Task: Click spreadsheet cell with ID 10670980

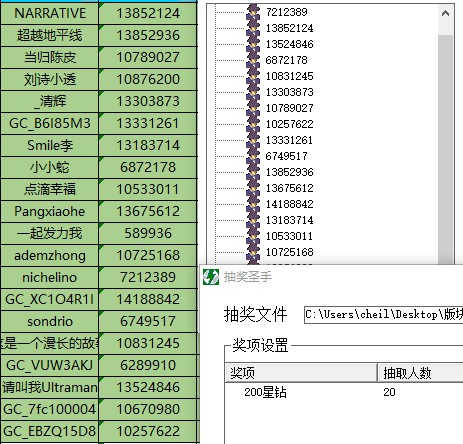Action: (x=148, y=409)
